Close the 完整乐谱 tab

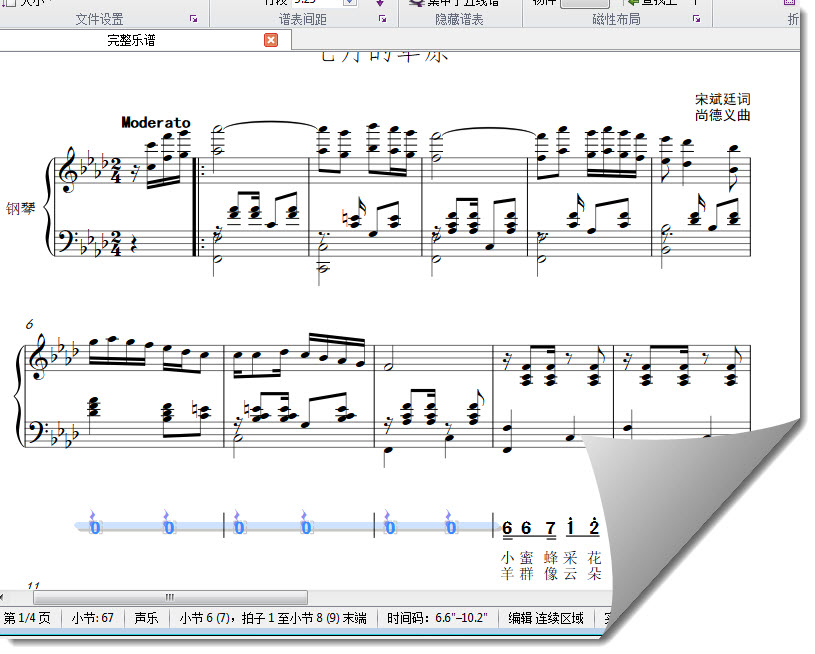pyautogui.click(x=270, y=40)
